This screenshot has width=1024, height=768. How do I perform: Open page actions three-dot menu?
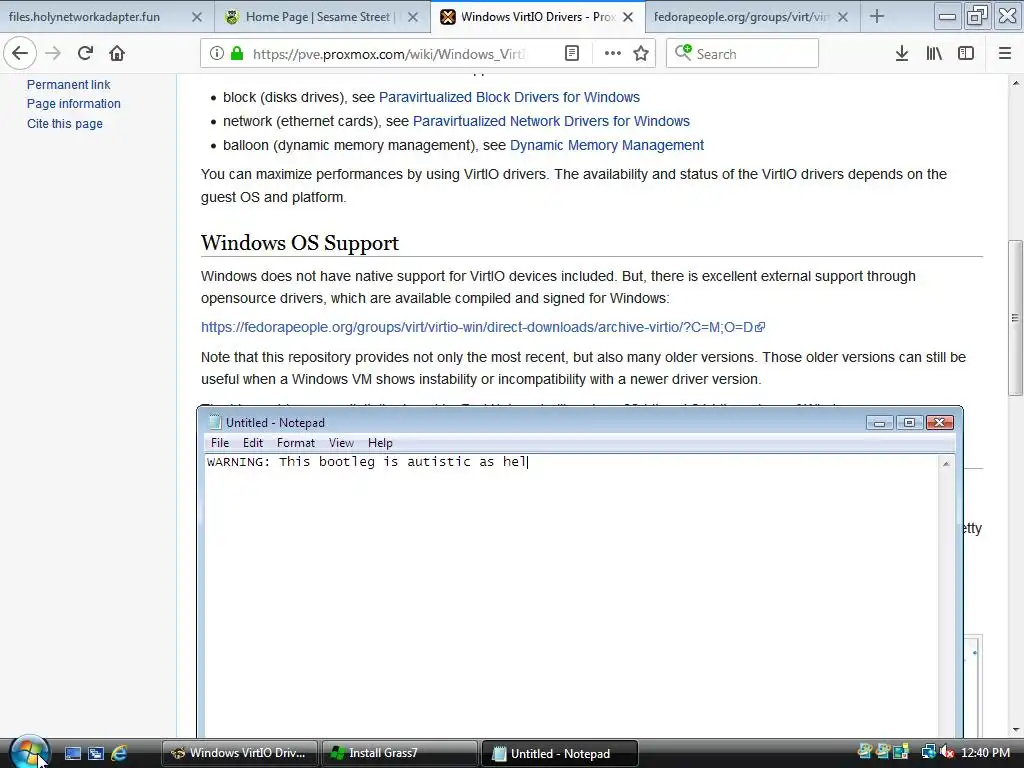point(613,54)
